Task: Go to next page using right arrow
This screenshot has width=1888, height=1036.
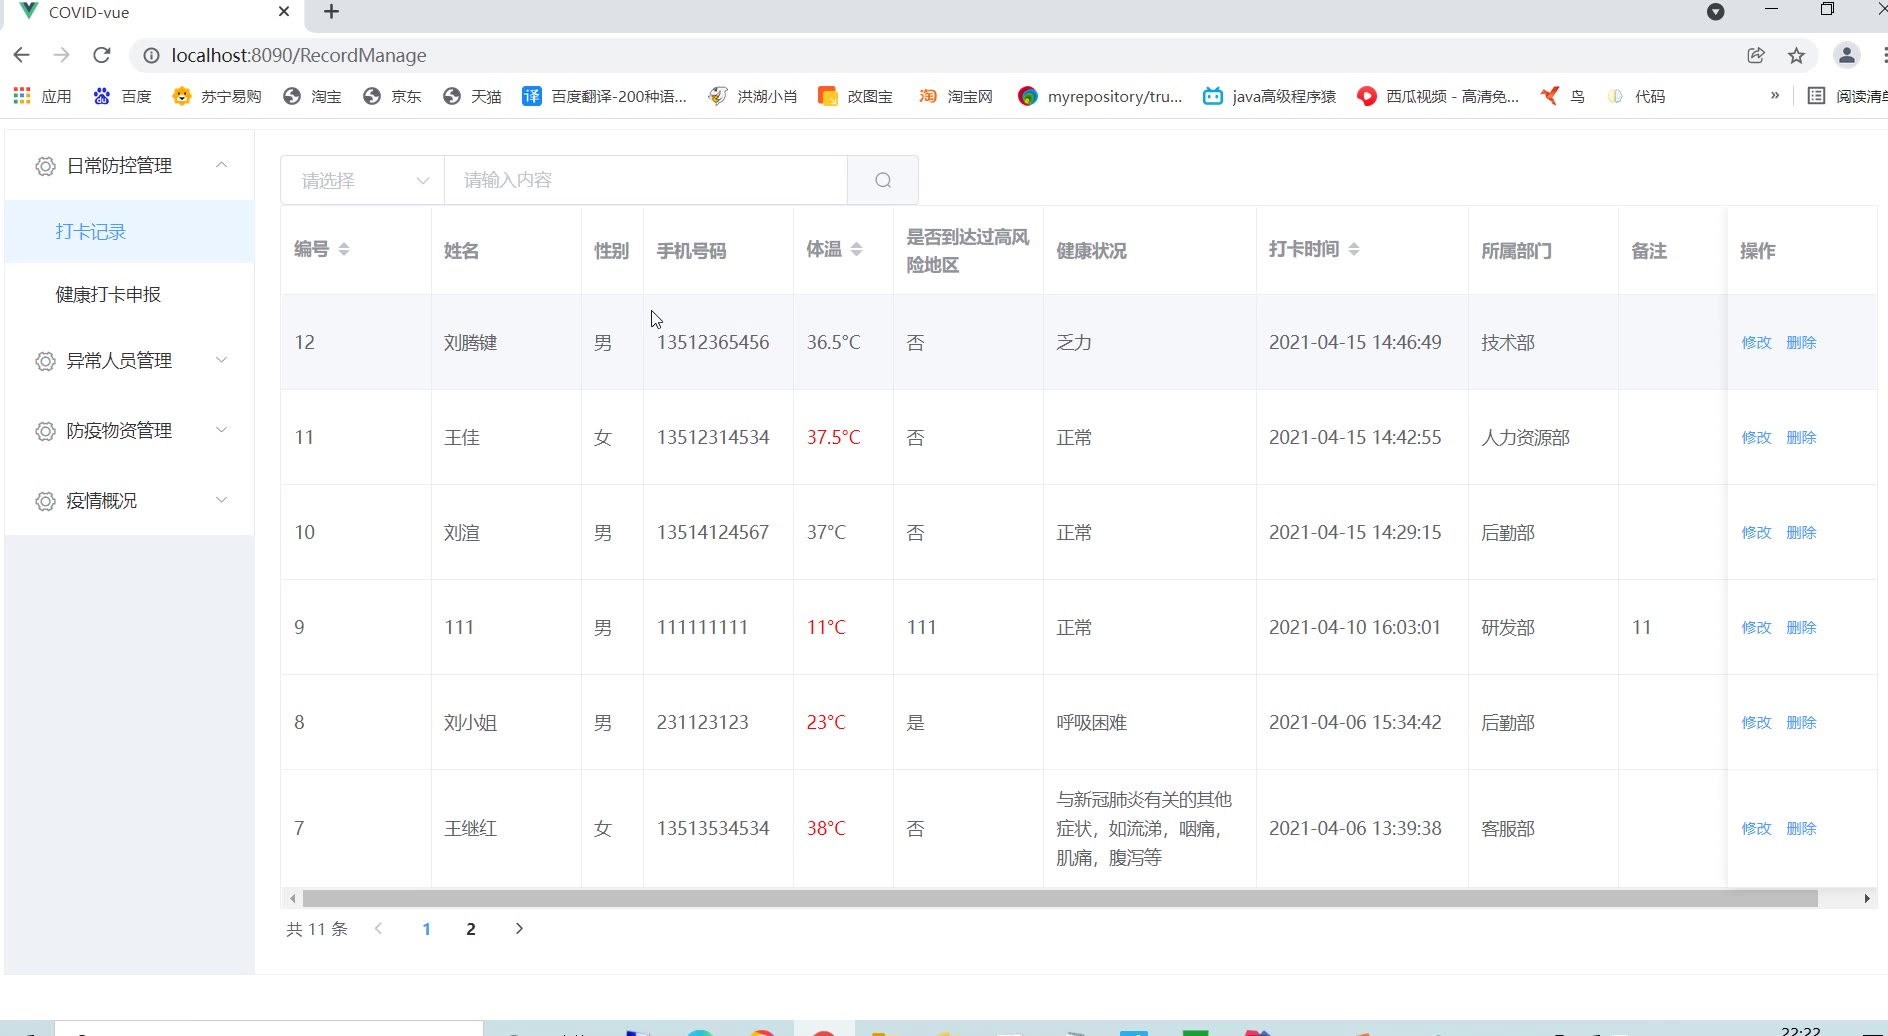Action: click(519, 929)
